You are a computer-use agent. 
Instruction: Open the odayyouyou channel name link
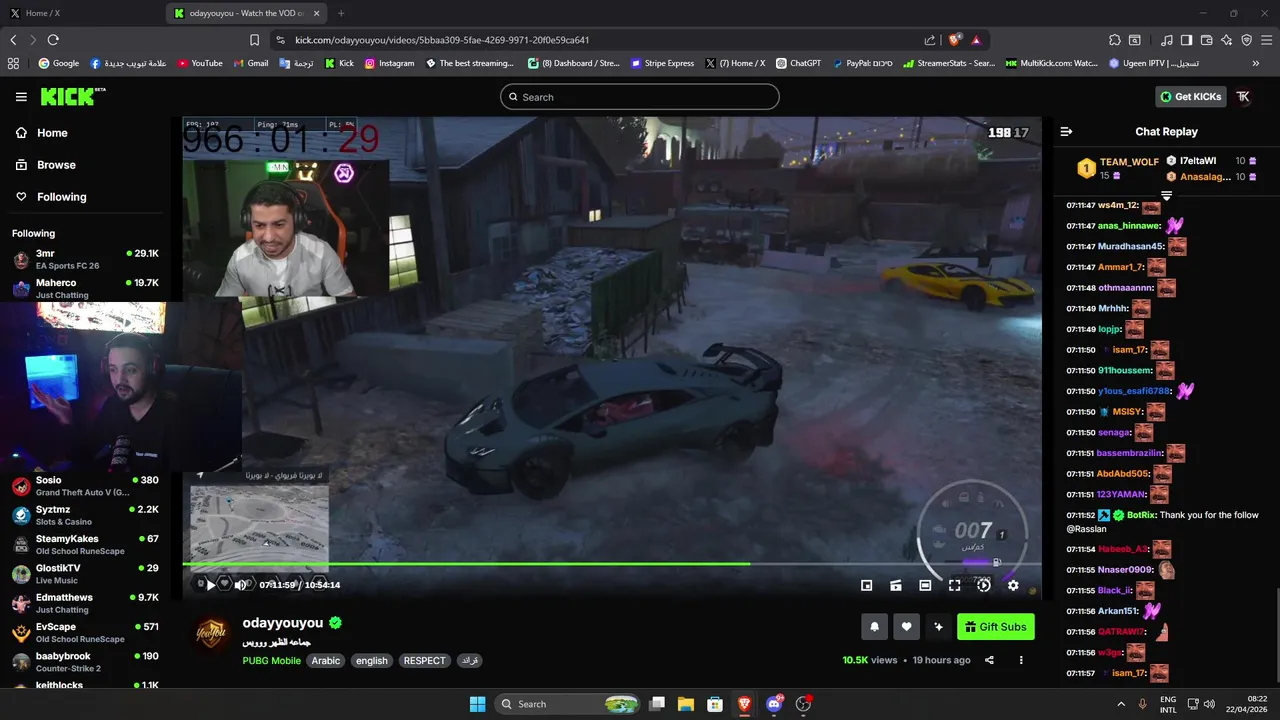click(283, 623)
